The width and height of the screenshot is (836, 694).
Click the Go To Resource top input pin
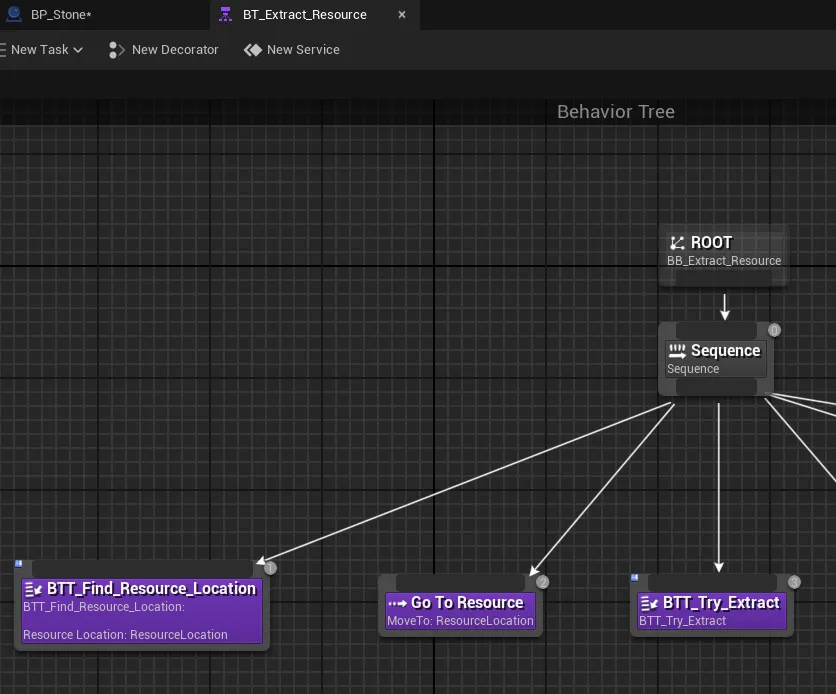[460, 583]
